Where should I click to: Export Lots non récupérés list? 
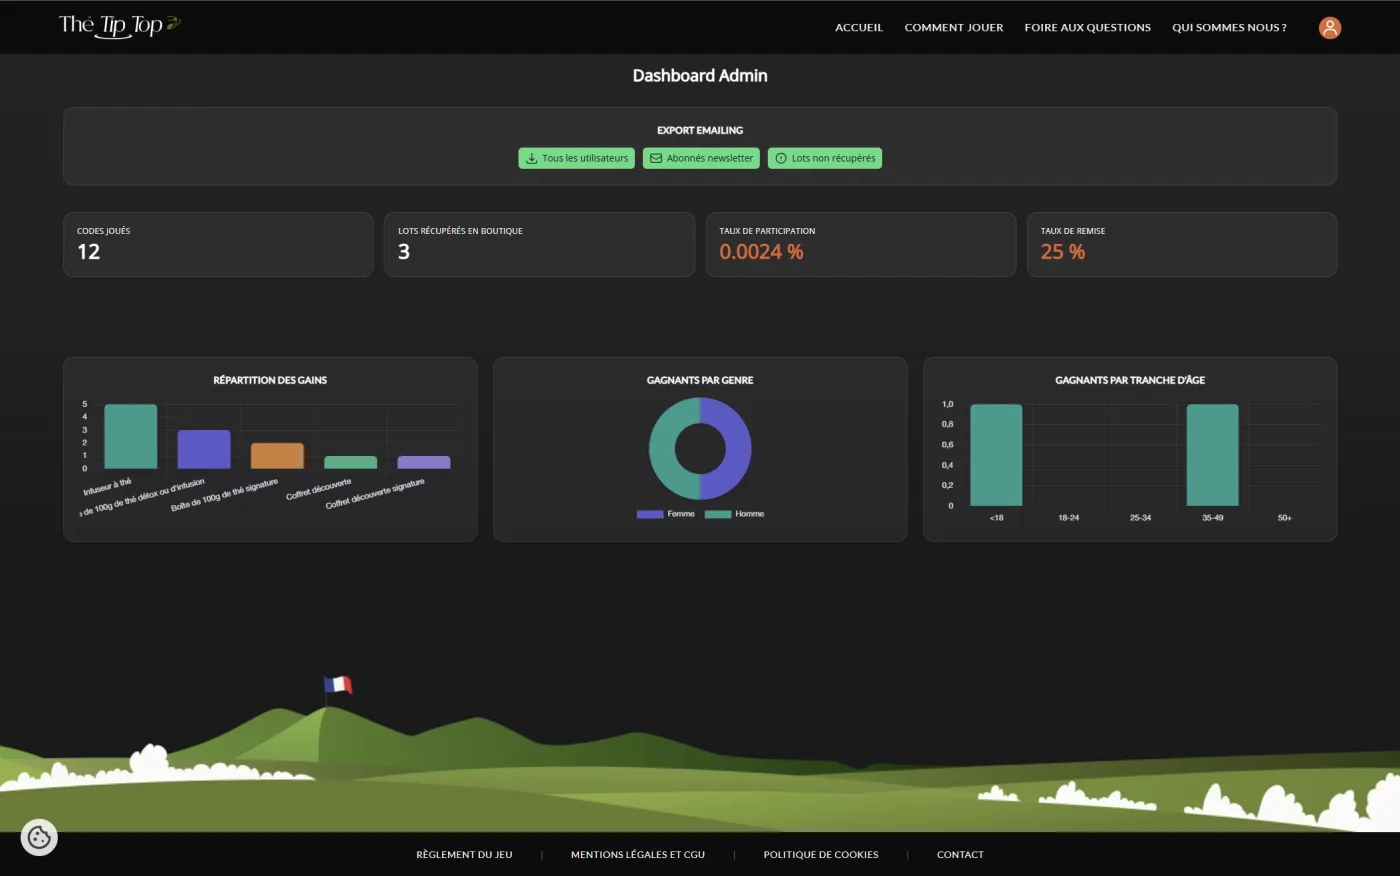tap(825, 158)
